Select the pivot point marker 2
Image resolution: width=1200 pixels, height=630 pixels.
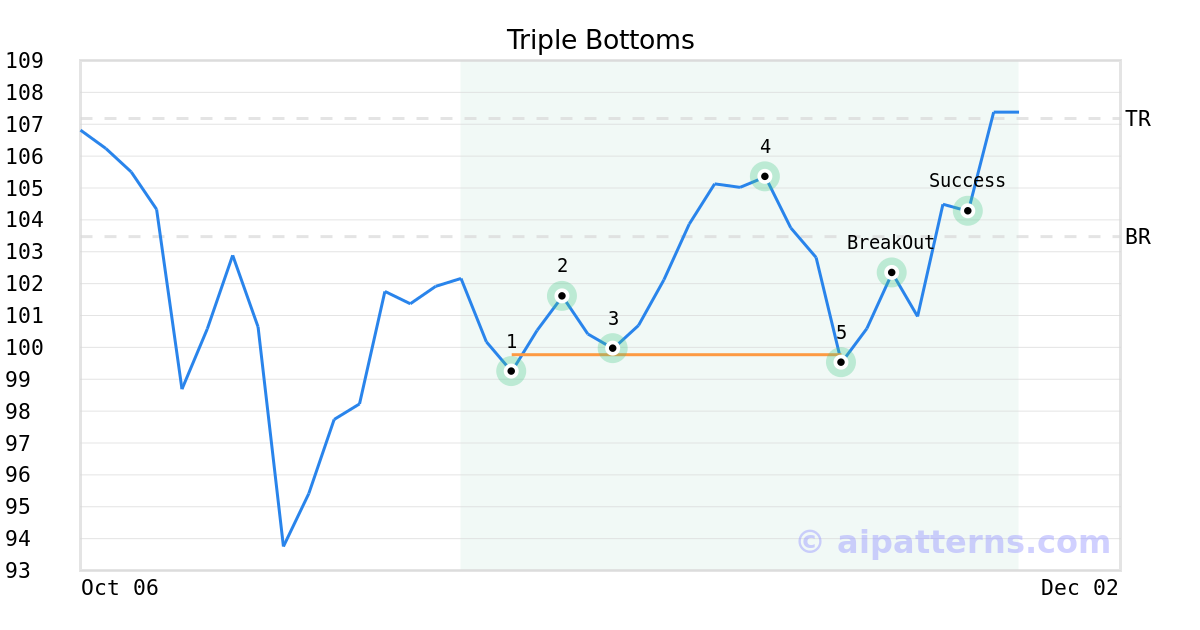[562, 295]
